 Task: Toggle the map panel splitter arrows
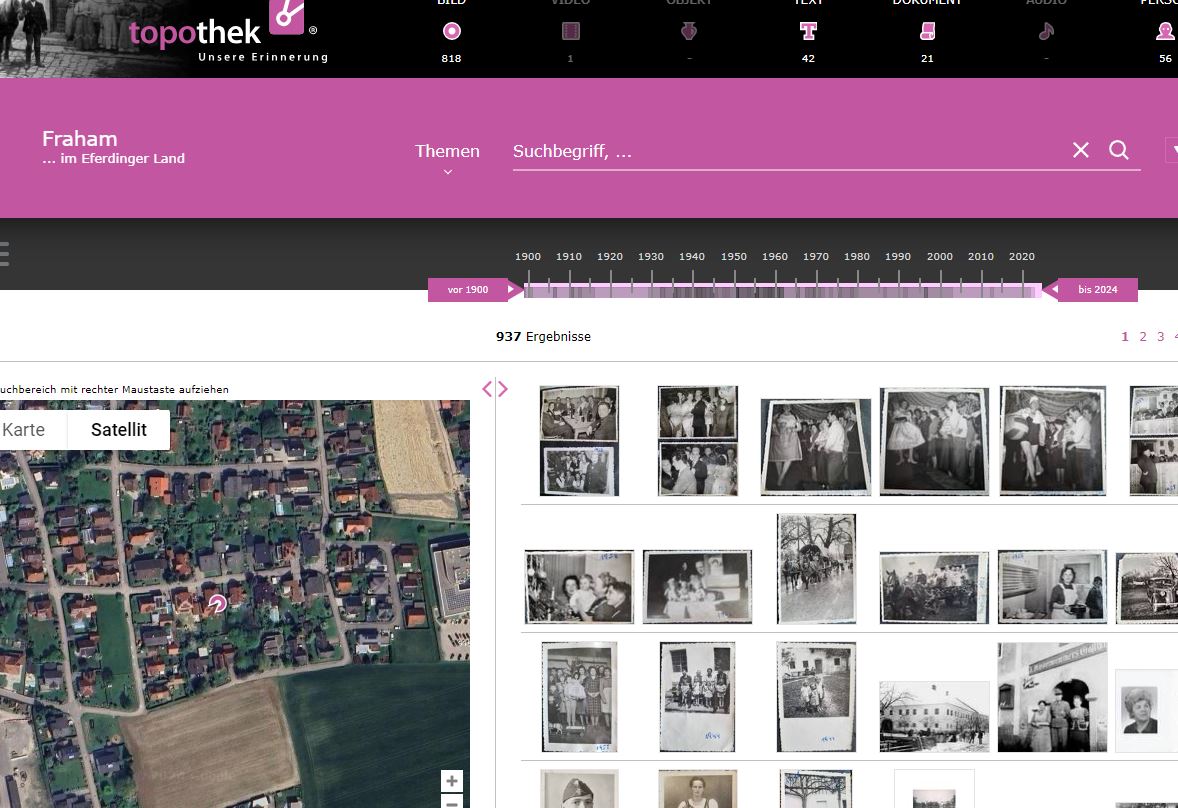[495, 389]
